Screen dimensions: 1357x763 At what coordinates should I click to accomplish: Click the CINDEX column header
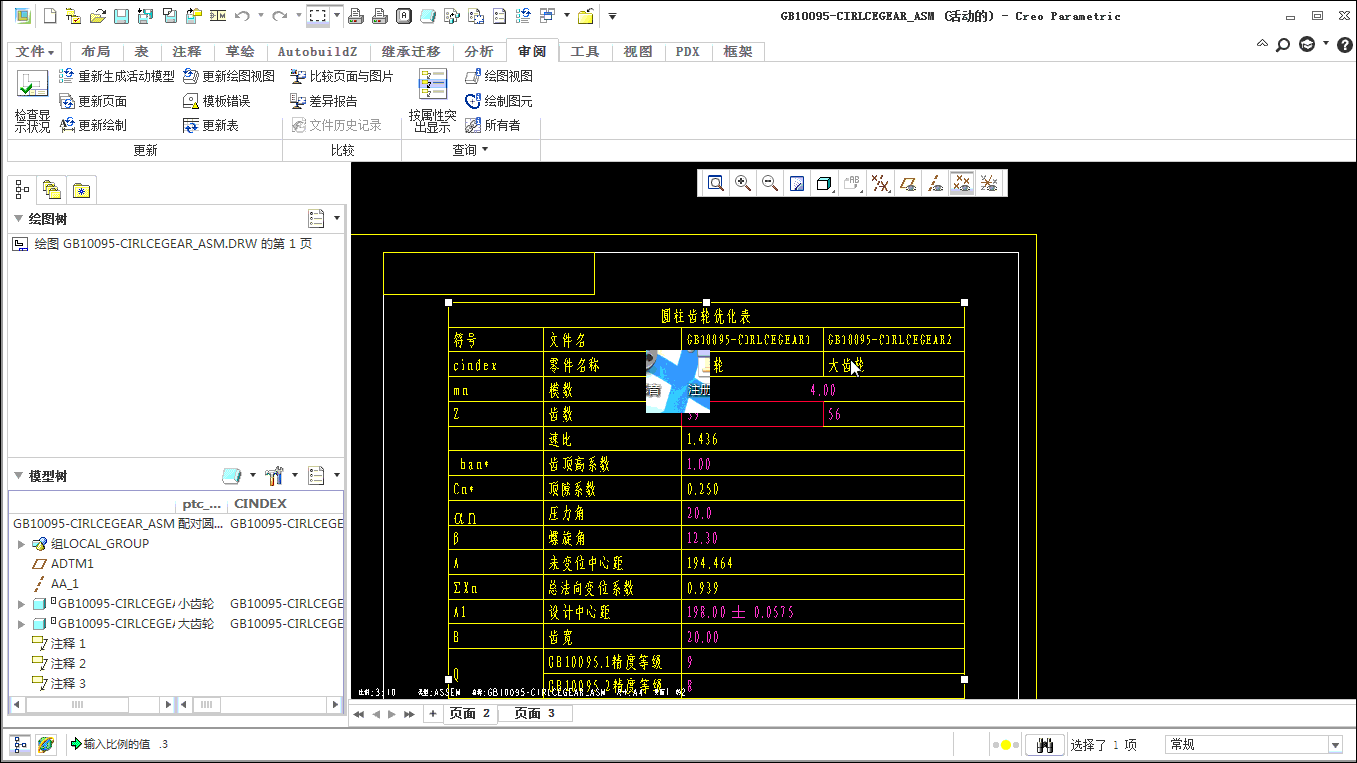260,504
